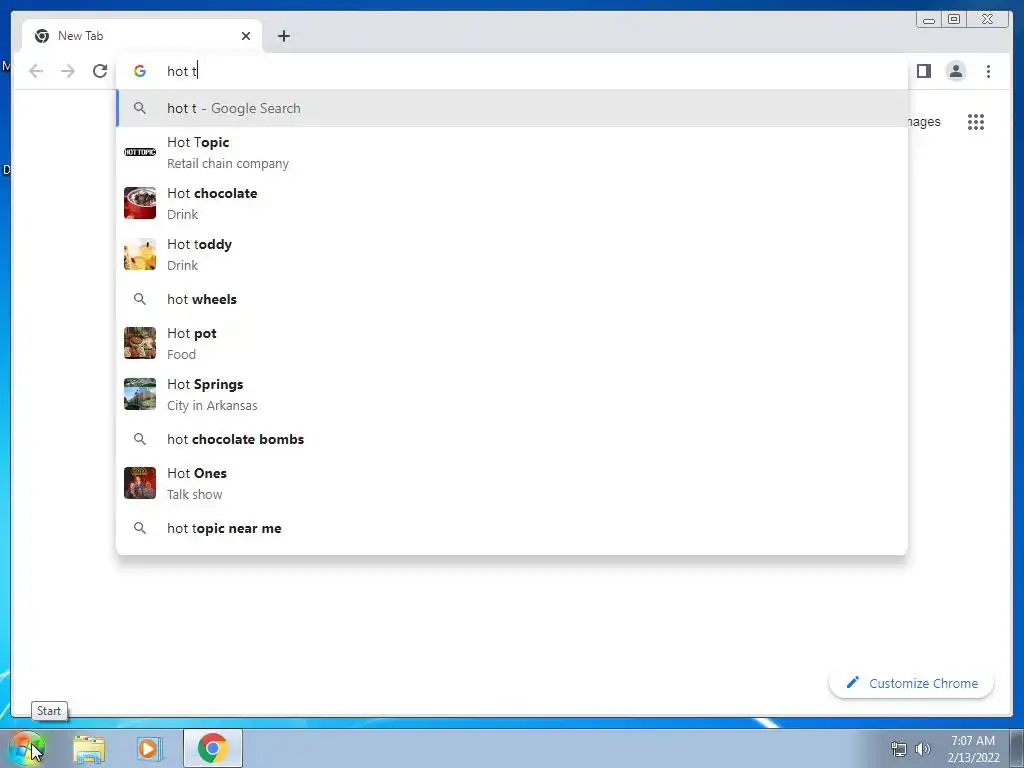
Task: Click the Chrome taskbar icon
Action: (x=212, y=748)
